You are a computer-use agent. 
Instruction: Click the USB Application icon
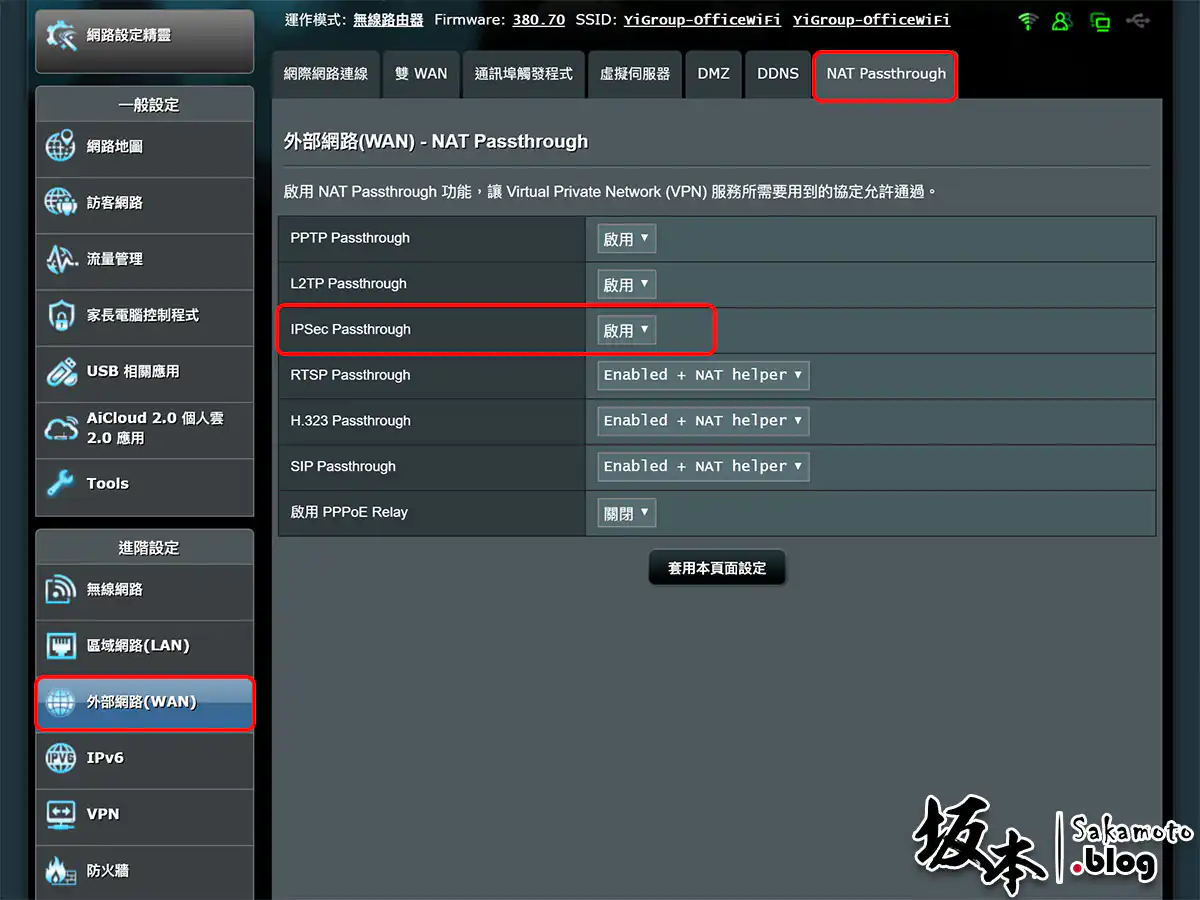61,372
